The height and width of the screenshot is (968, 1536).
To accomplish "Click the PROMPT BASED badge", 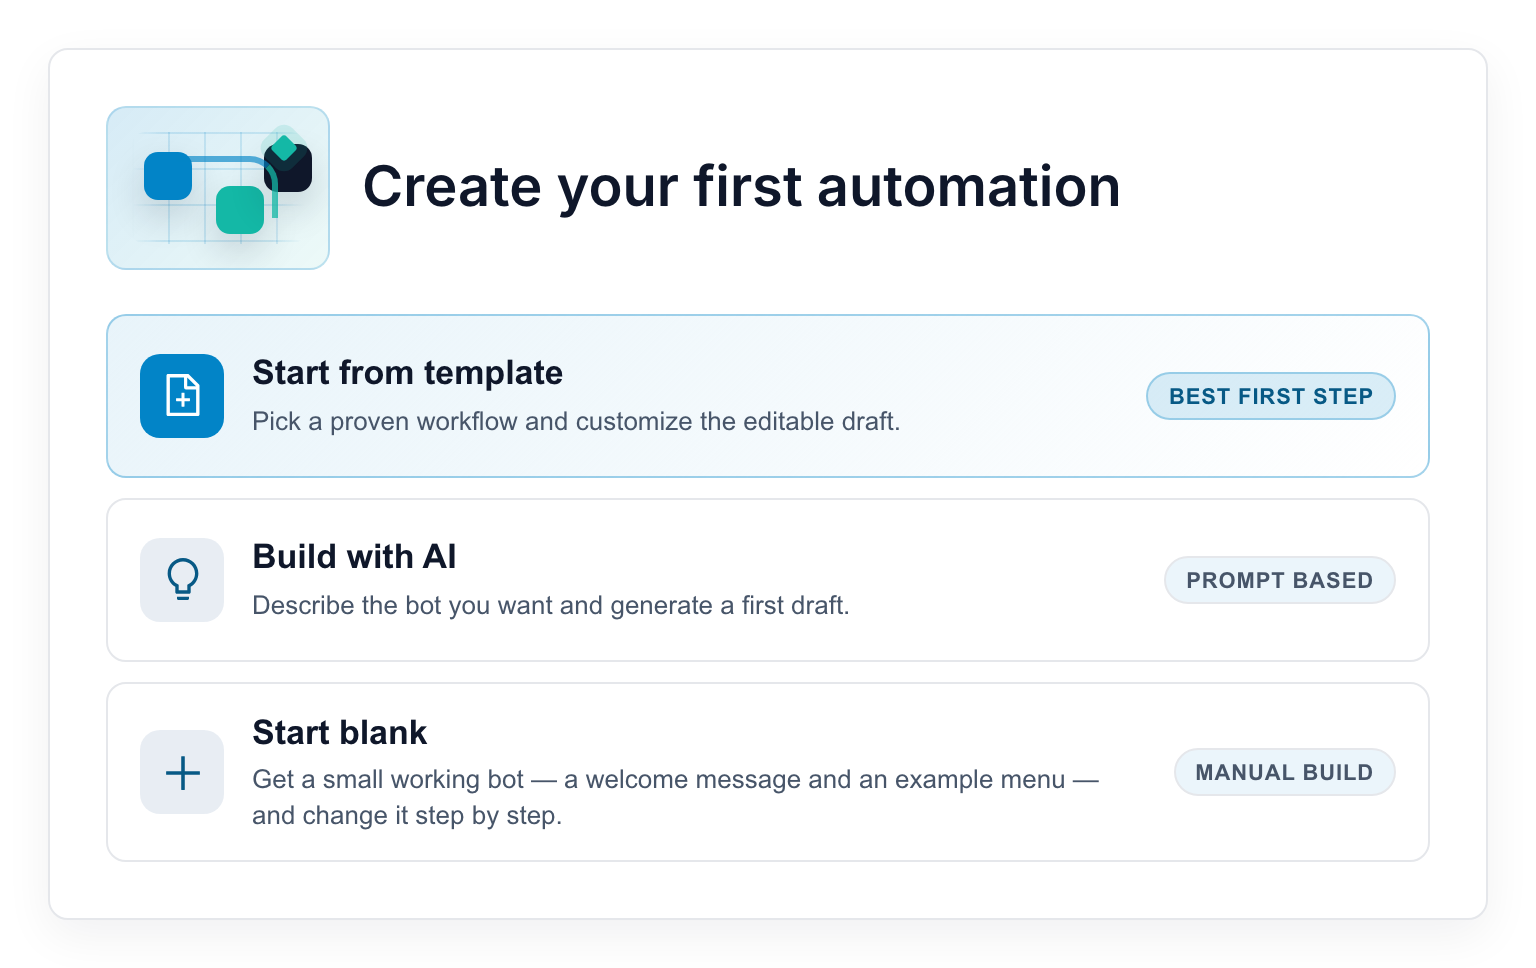I will point(1279,580).
